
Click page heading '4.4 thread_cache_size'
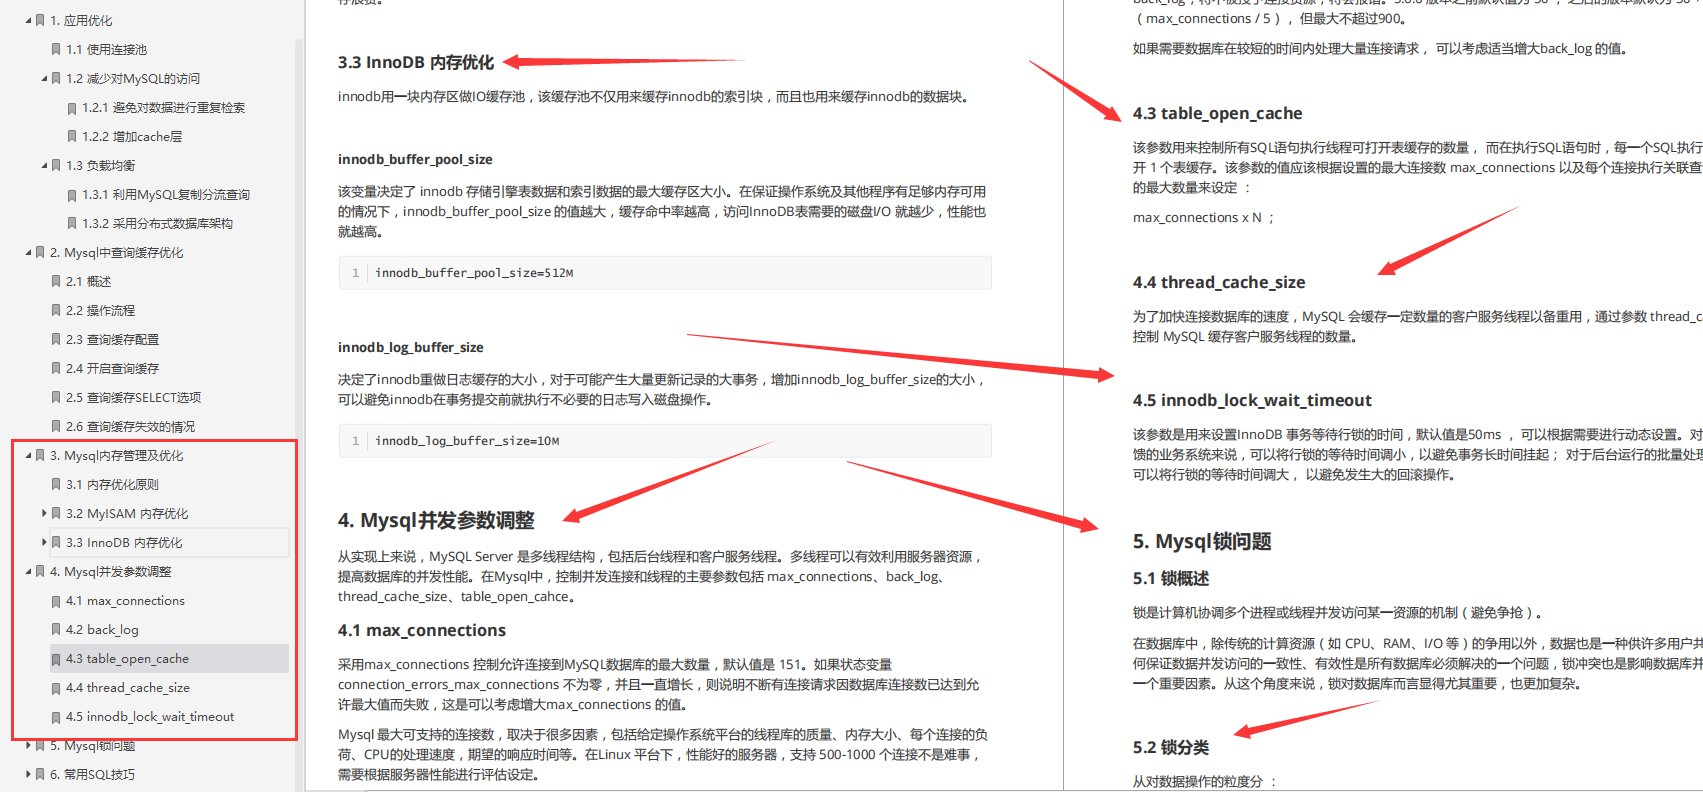tap(1219, 282)
